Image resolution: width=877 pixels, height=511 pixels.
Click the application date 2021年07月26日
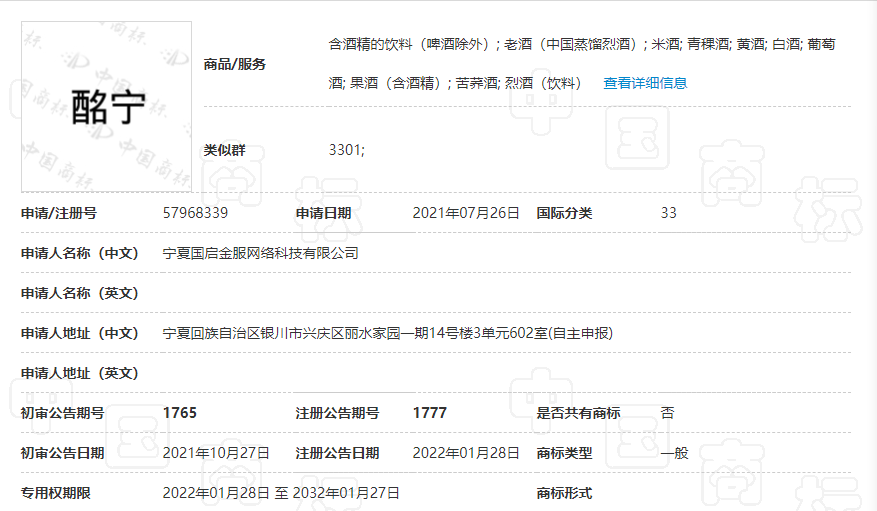click(466, 213)
